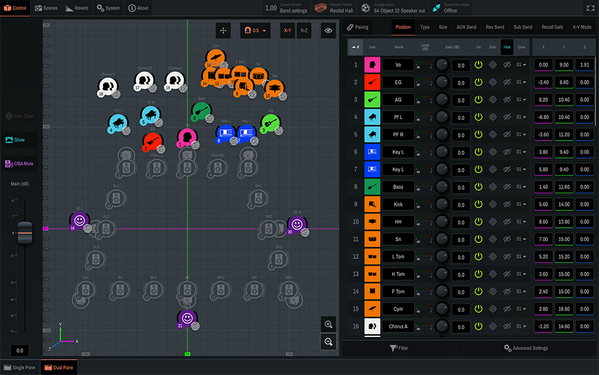Open the Scenes tab

[x=46, y=8]
